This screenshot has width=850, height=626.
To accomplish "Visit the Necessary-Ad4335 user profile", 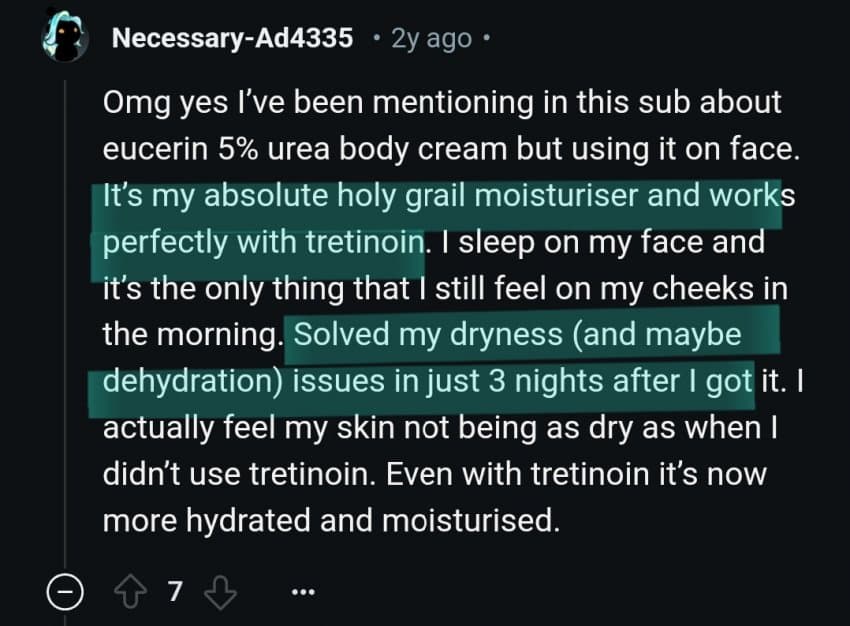I will (233, 38).
